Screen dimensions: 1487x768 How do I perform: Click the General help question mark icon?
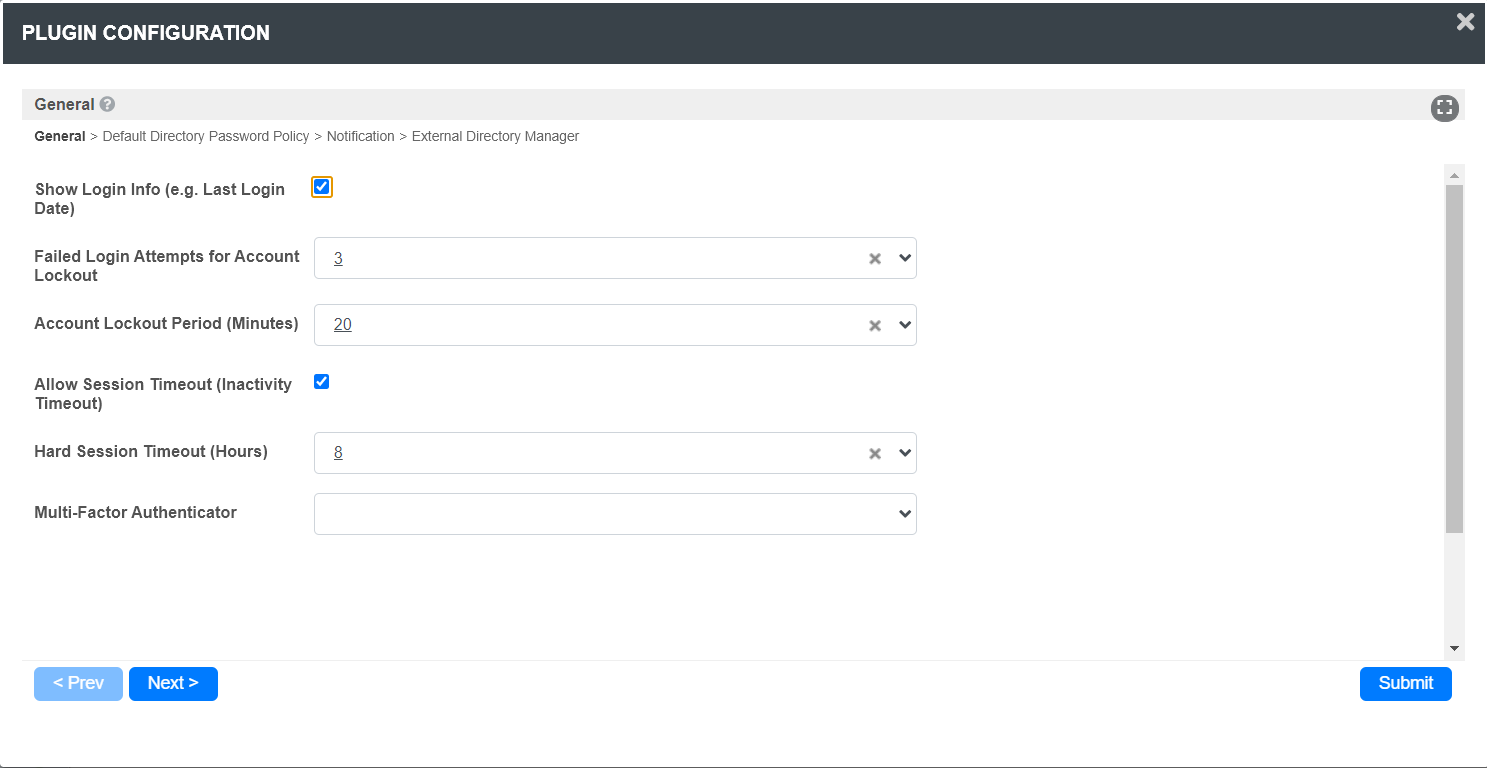coord(108,104)
